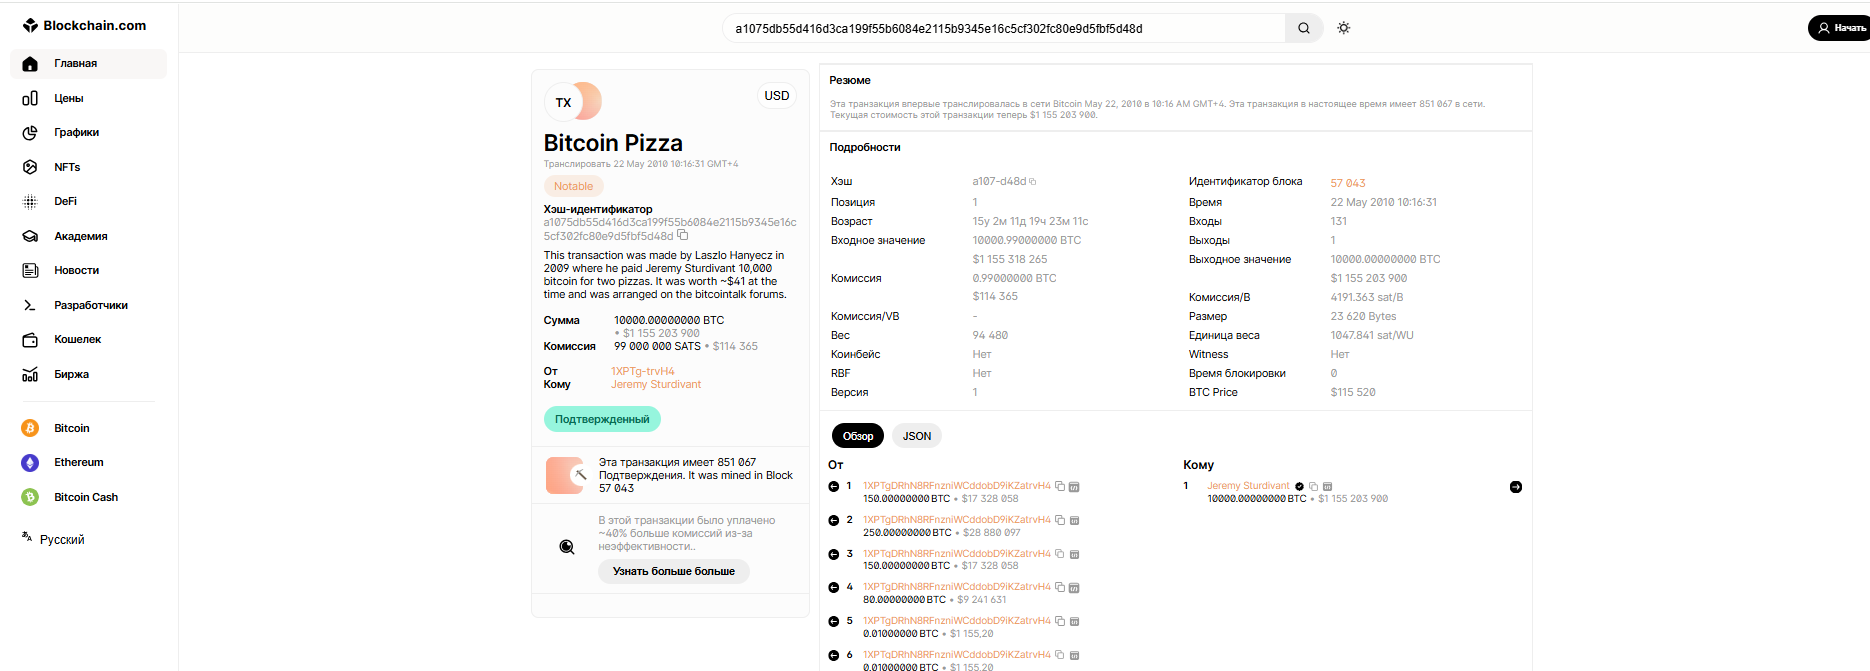The height and width of the screenshot is (671, 1870).
Task: Copy the transaction hash ID
Action: pyautogui.click(x=683, y=236)
